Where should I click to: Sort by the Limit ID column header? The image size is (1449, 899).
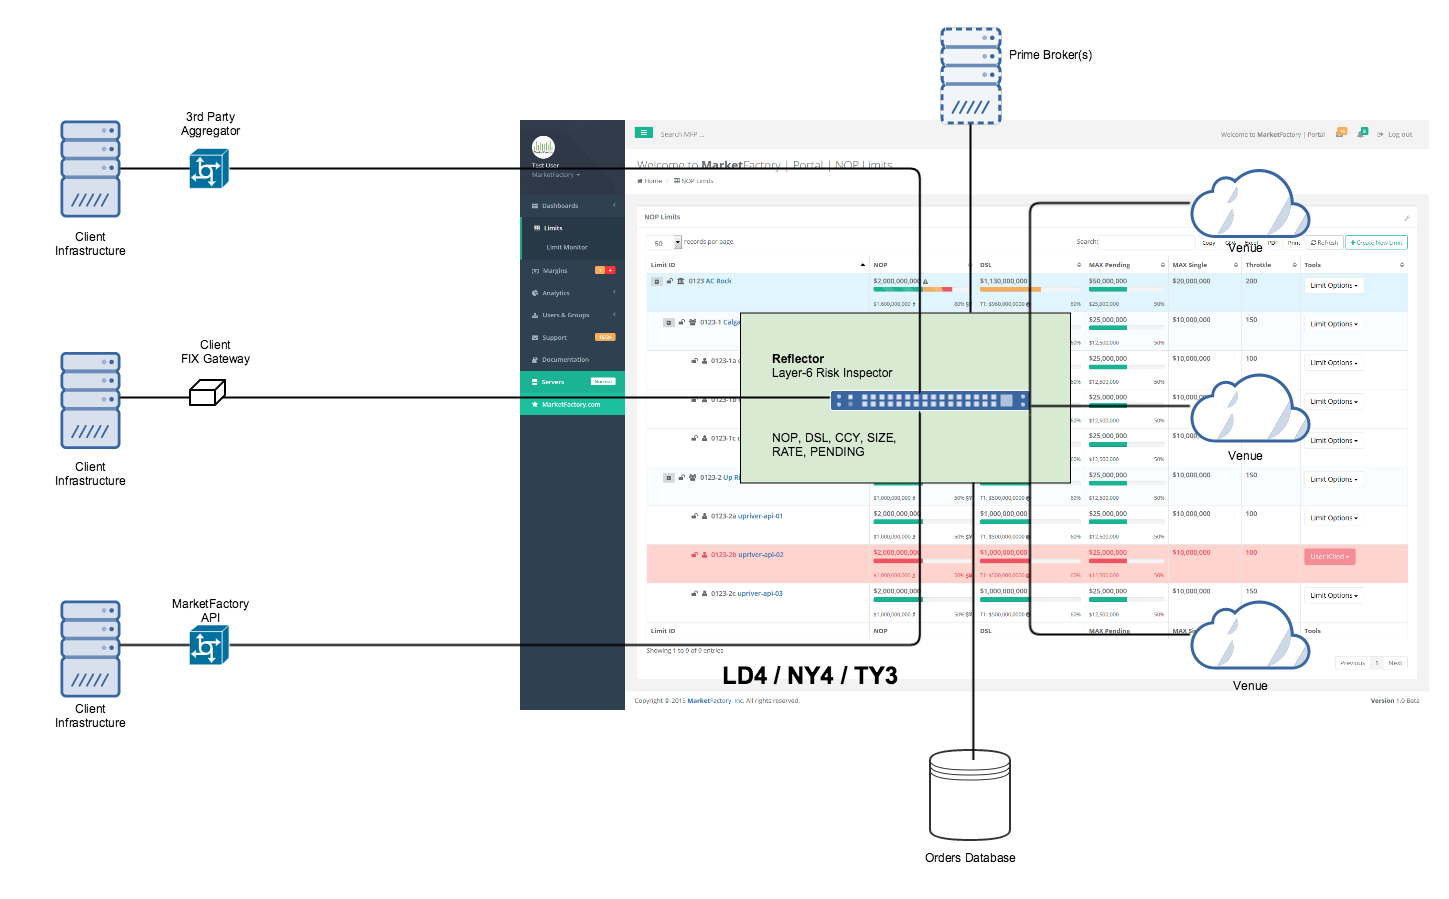coord(758,265)
